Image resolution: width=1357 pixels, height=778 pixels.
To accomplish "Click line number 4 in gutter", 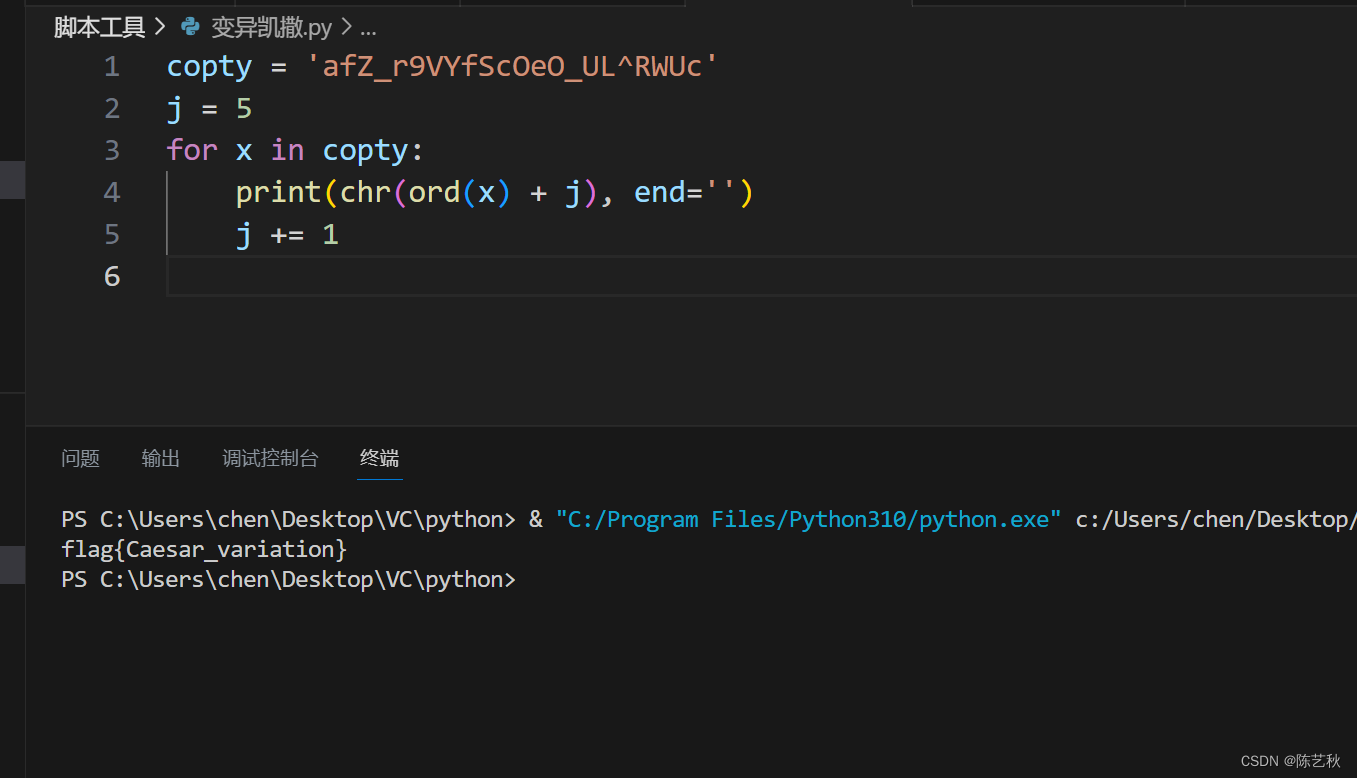I will coord(112,193).
